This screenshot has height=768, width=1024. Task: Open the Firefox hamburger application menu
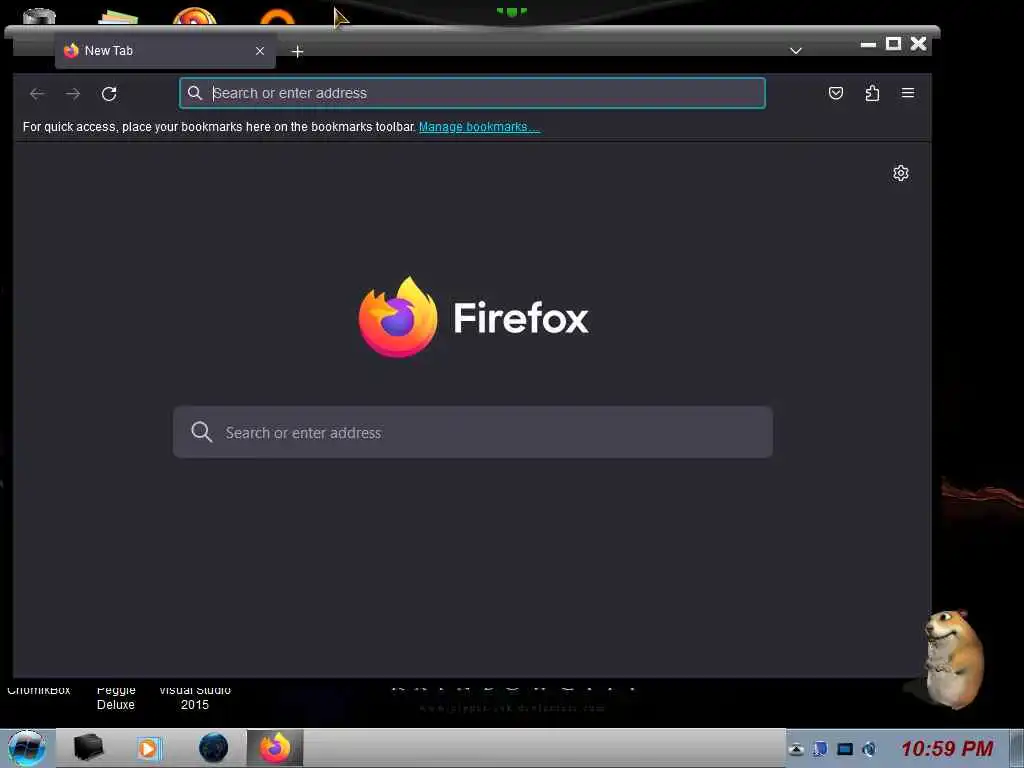pos(908,93)
